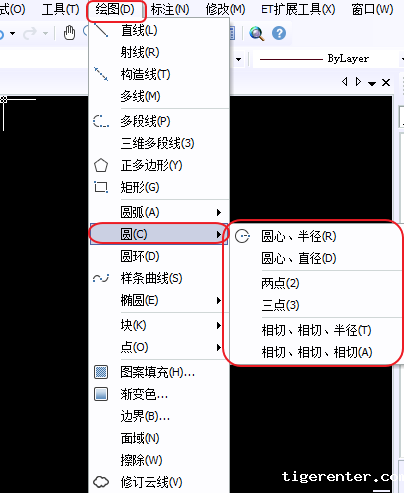
Task: Open the 标注(N) menu
Action: [170, 9]
